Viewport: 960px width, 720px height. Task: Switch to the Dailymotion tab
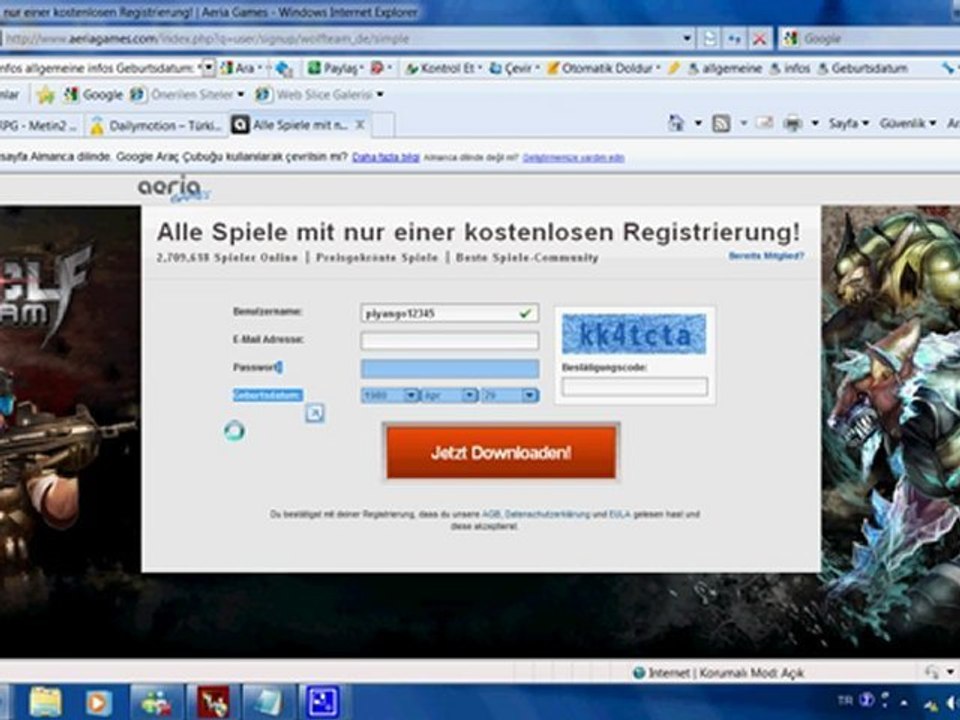coord(157,126)
